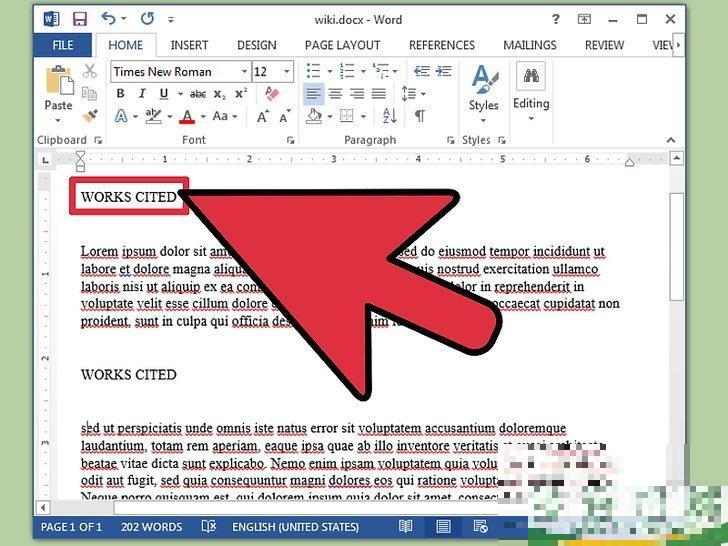This screenshot has width=728, height=546.
Task: Show paragraph marks pilcrow icon
Action: pyautogui.click(x=420, y=116)
